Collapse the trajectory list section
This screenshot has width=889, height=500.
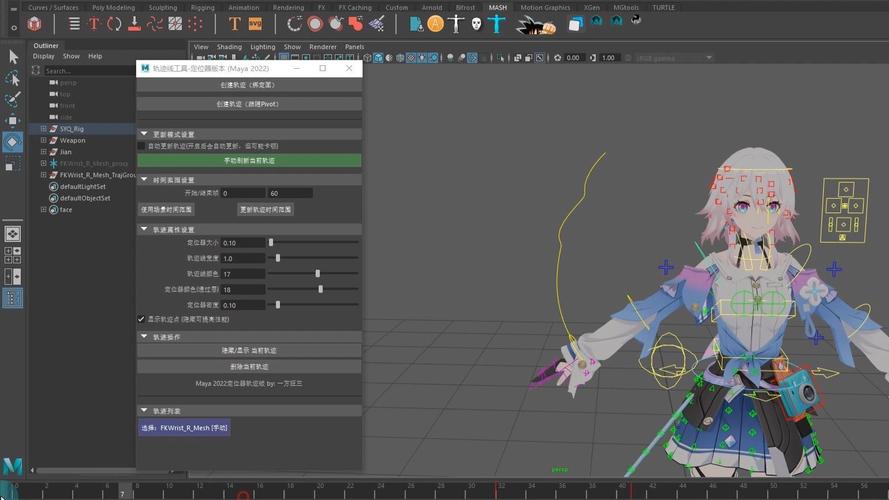click(x=144, y=410)
